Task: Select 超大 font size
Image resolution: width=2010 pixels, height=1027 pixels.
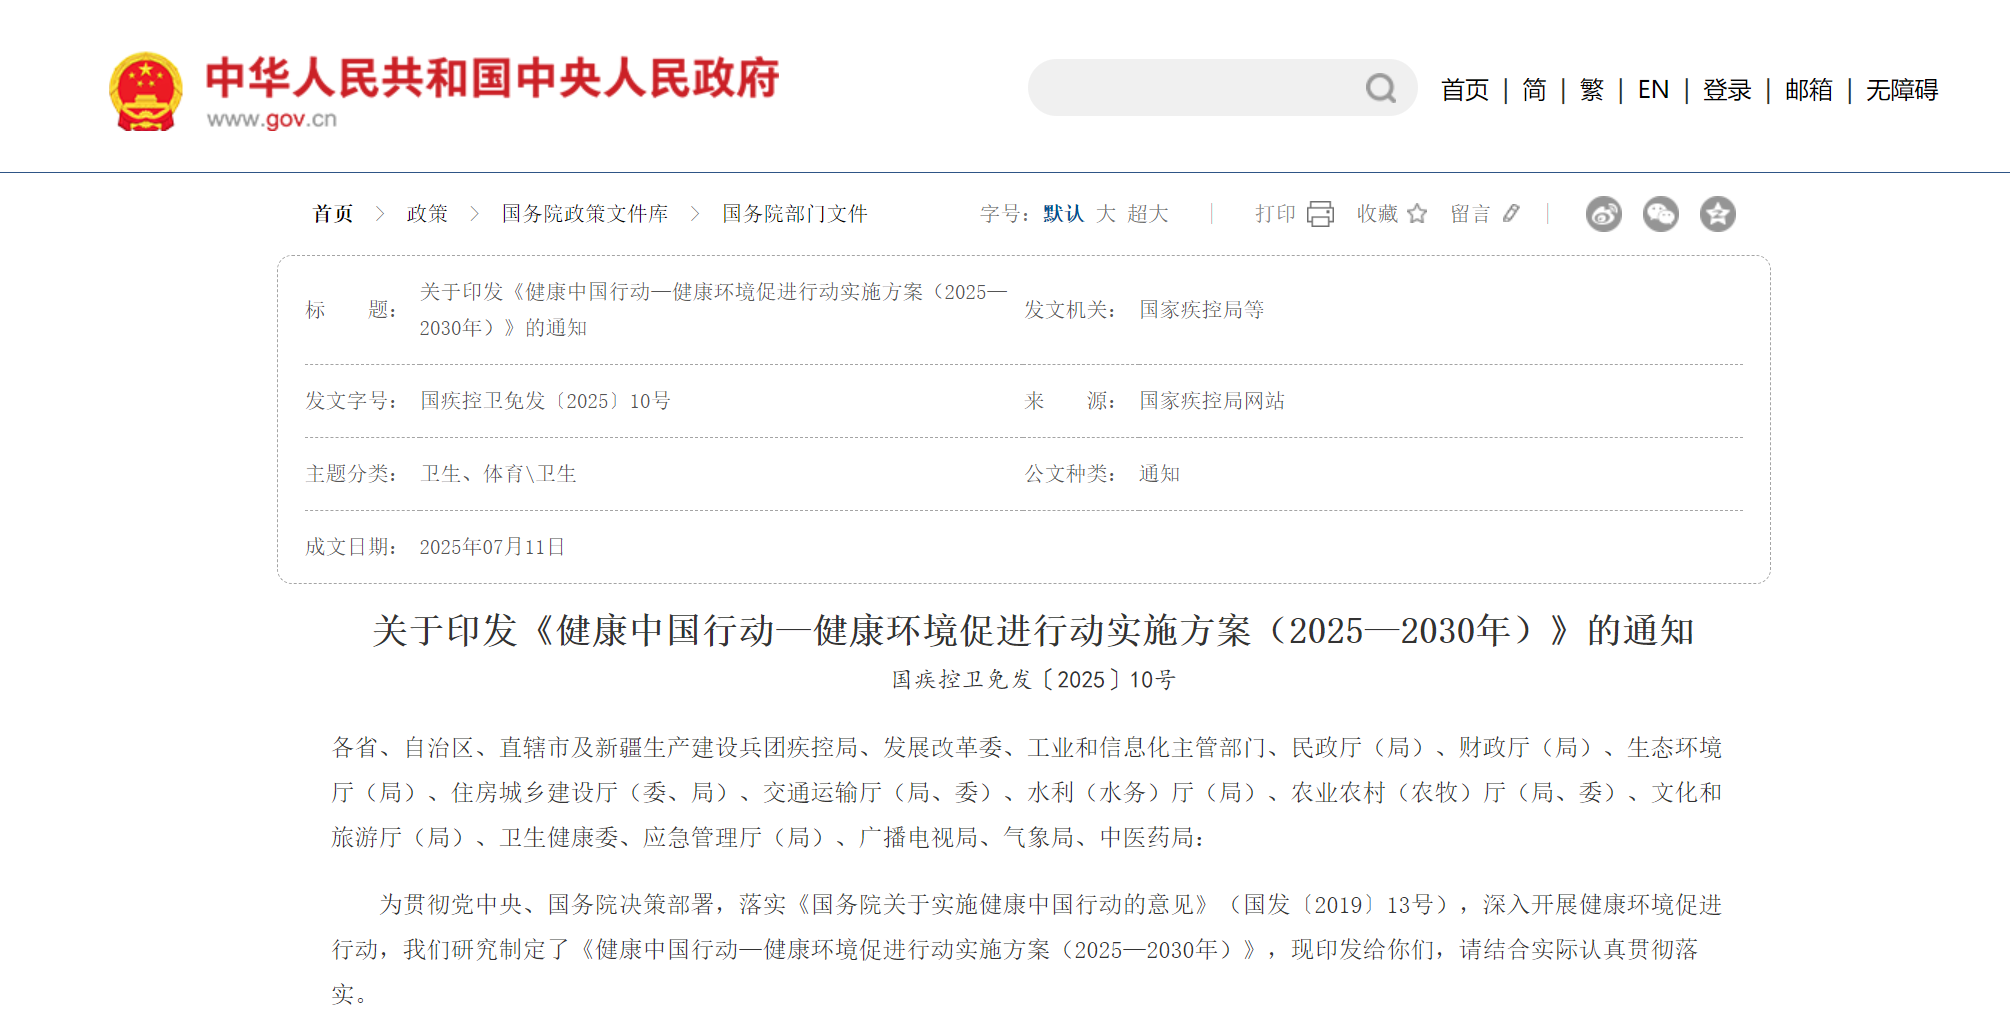Action: 1148,214
